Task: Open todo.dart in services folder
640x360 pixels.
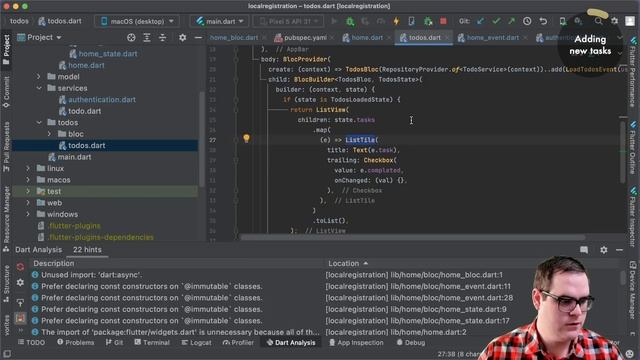Action: (x=84, y=111)
